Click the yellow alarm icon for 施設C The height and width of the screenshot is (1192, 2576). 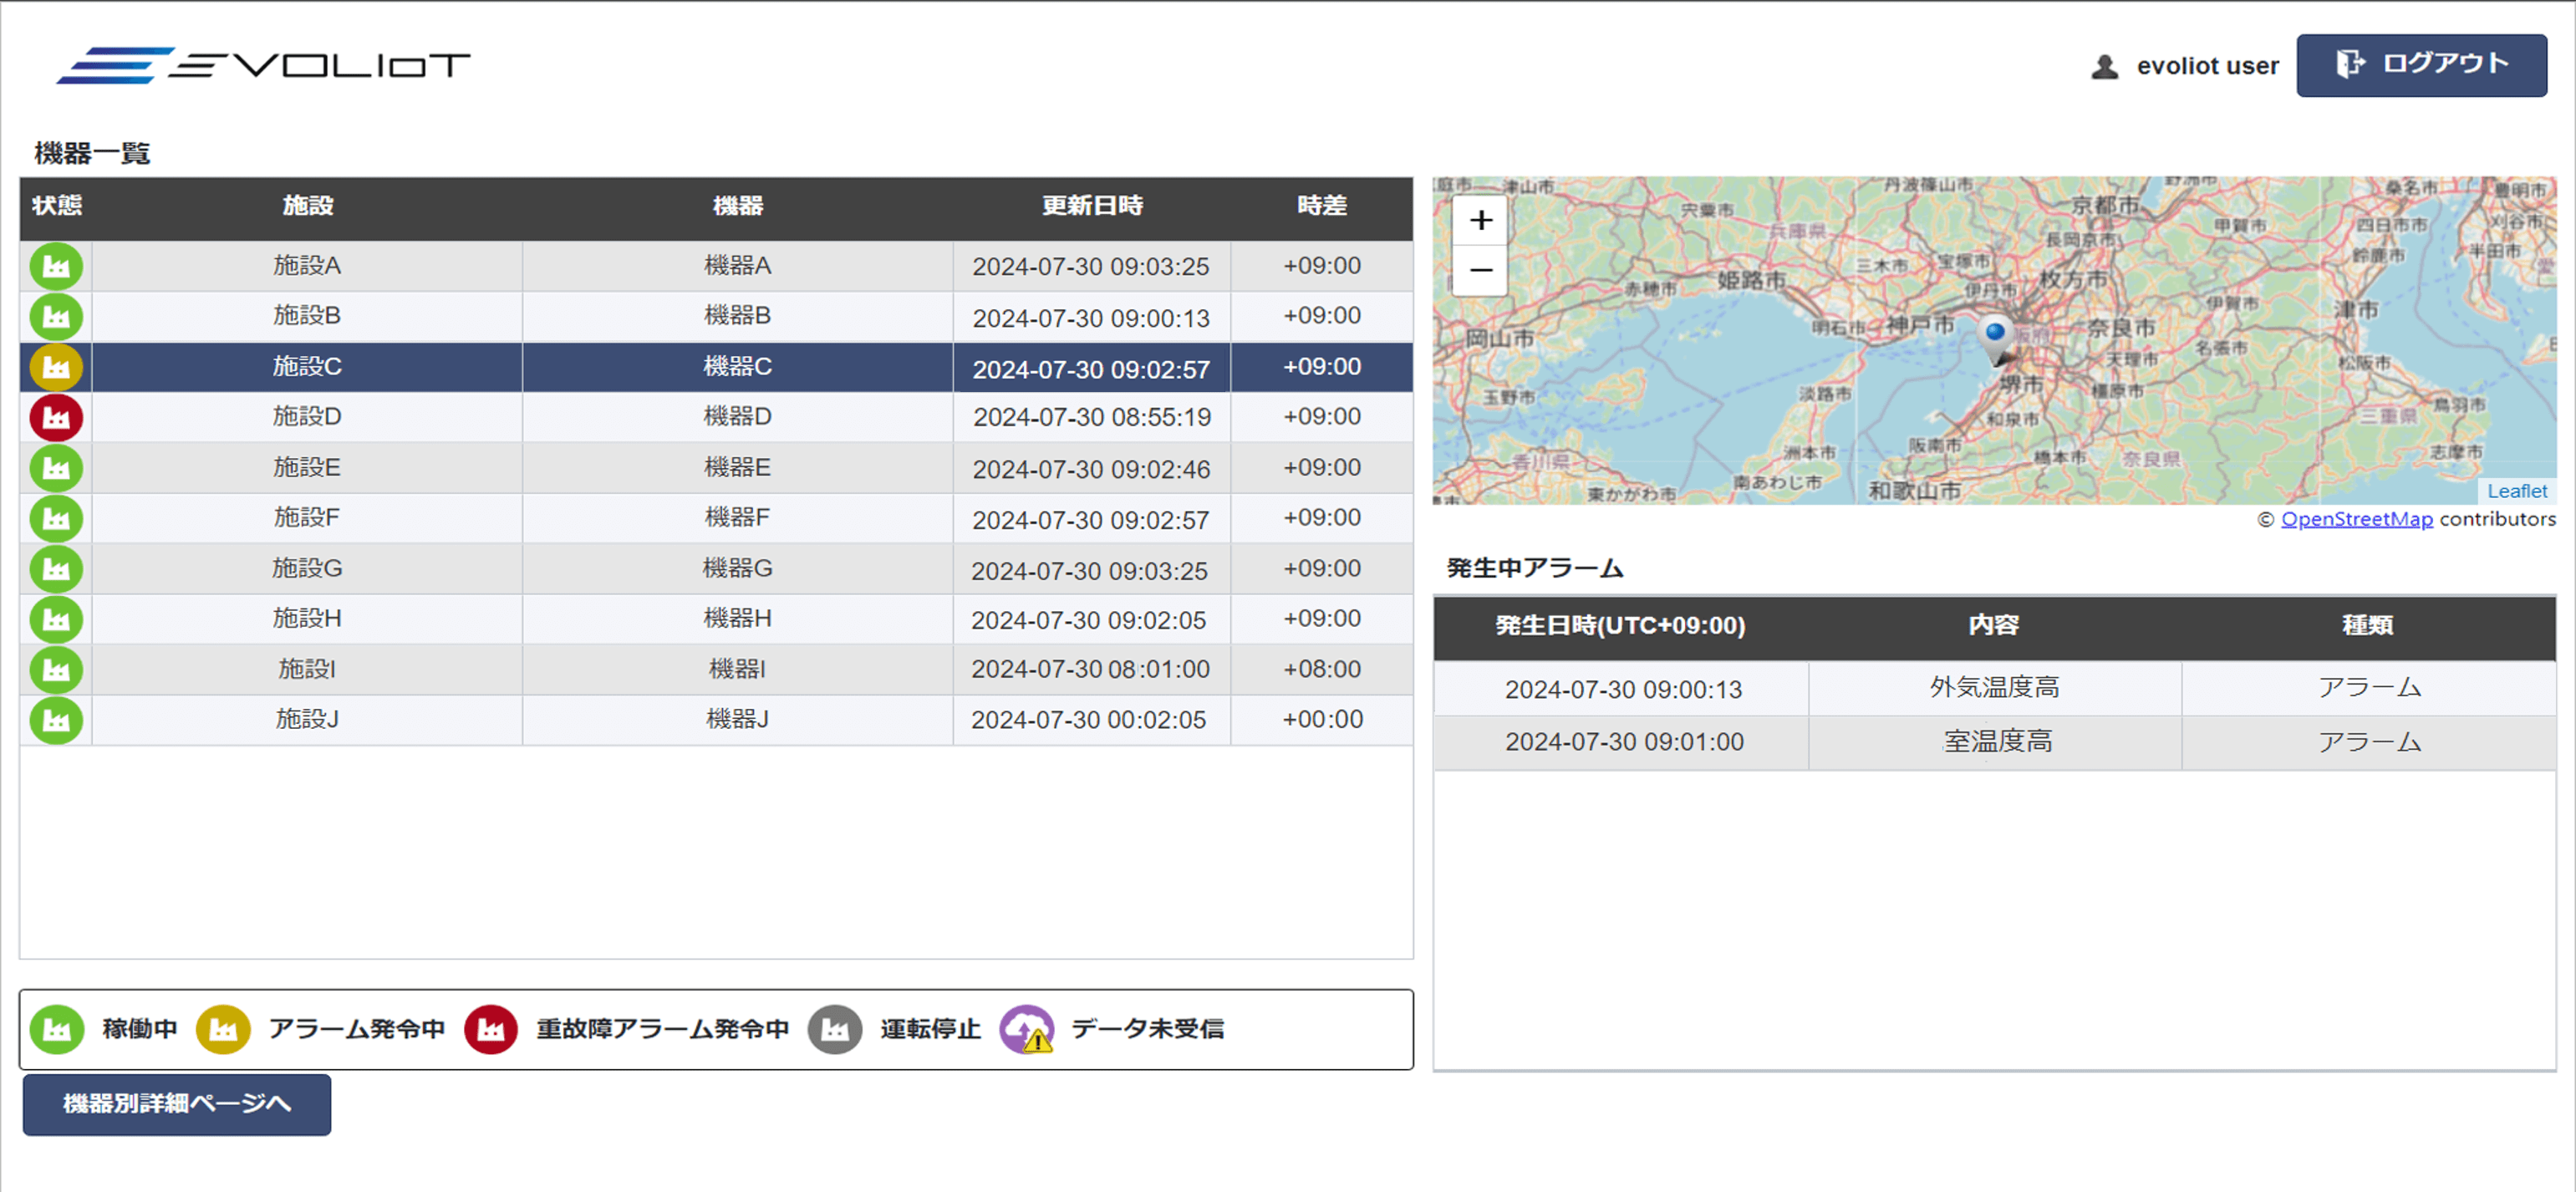[56, 367]
